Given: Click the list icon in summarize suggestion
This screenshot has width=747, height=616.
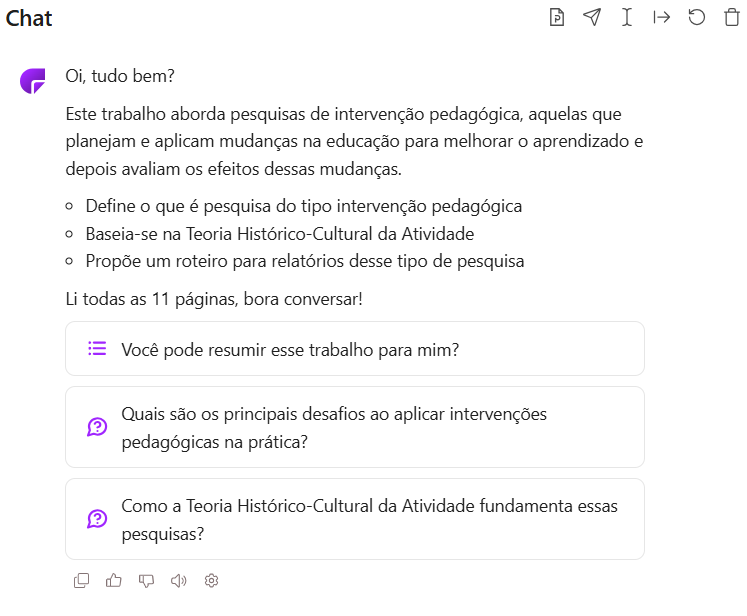Looking at the screenshot, I should click(x=97, y=349).
